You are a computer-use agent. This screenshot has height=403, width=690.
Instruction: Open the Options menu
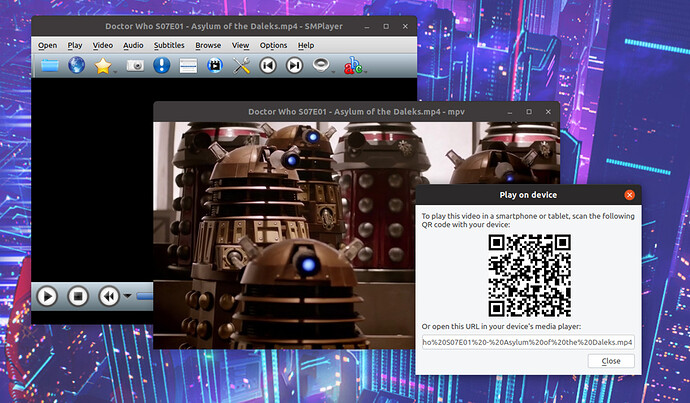point(273,45)
